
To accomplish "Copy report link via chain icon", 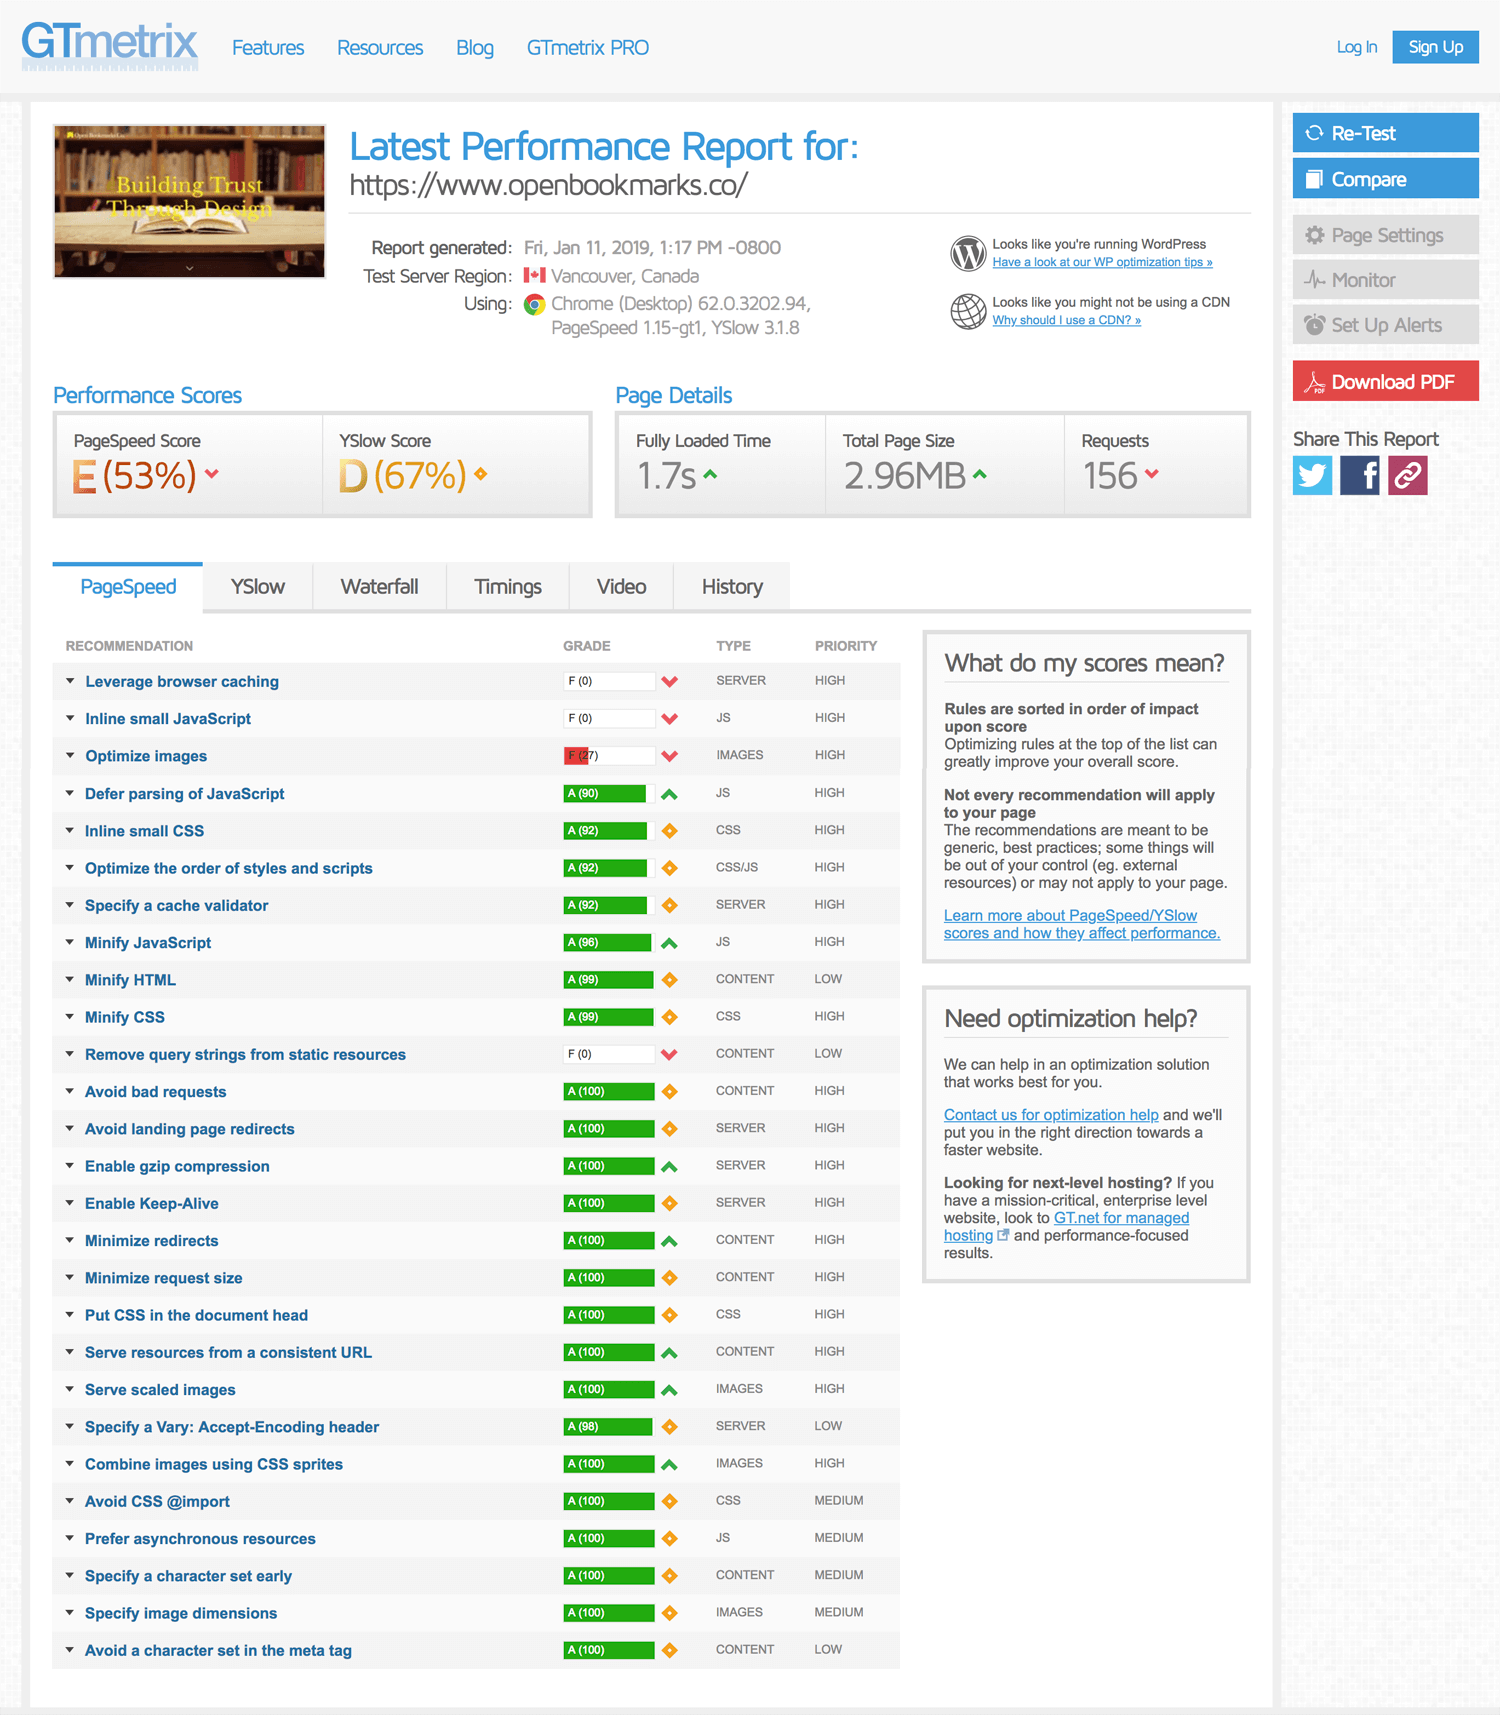I will [1408, 475].
